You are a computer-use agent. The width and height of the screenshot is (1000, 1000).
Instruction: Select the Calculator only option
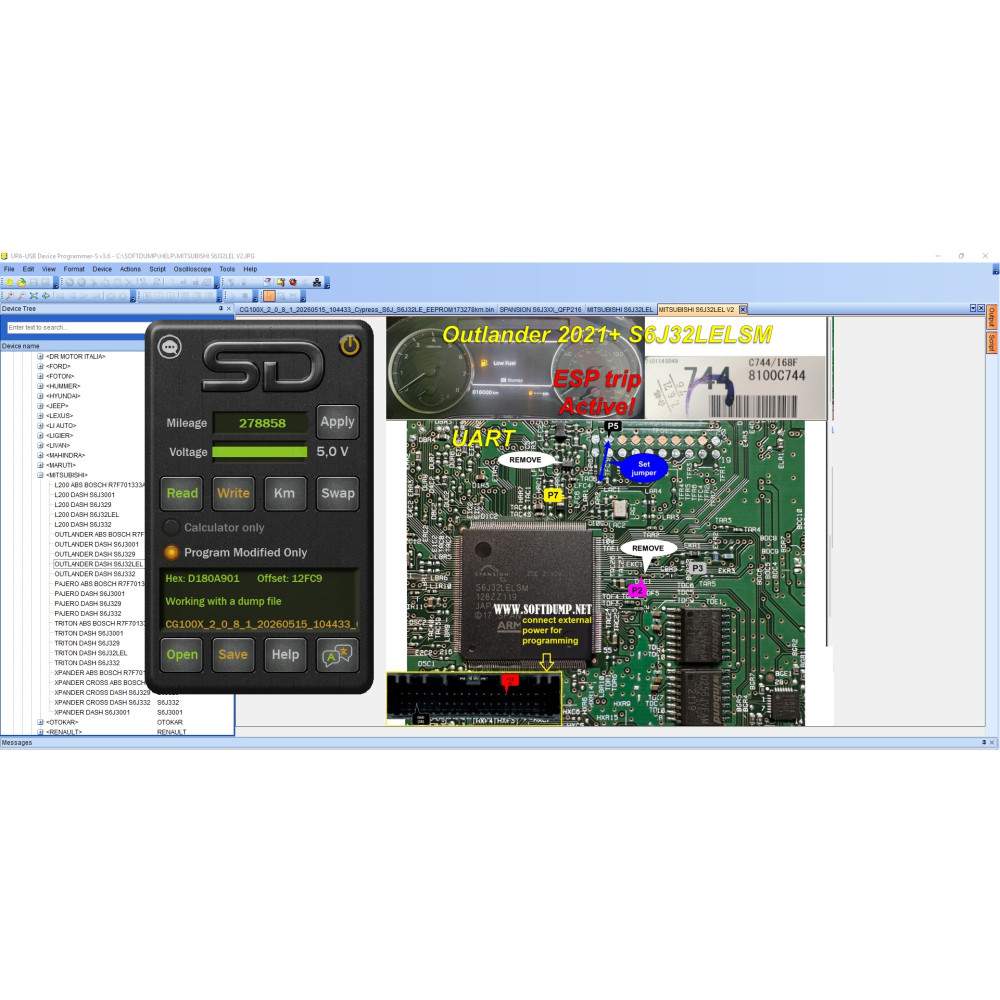216,527
